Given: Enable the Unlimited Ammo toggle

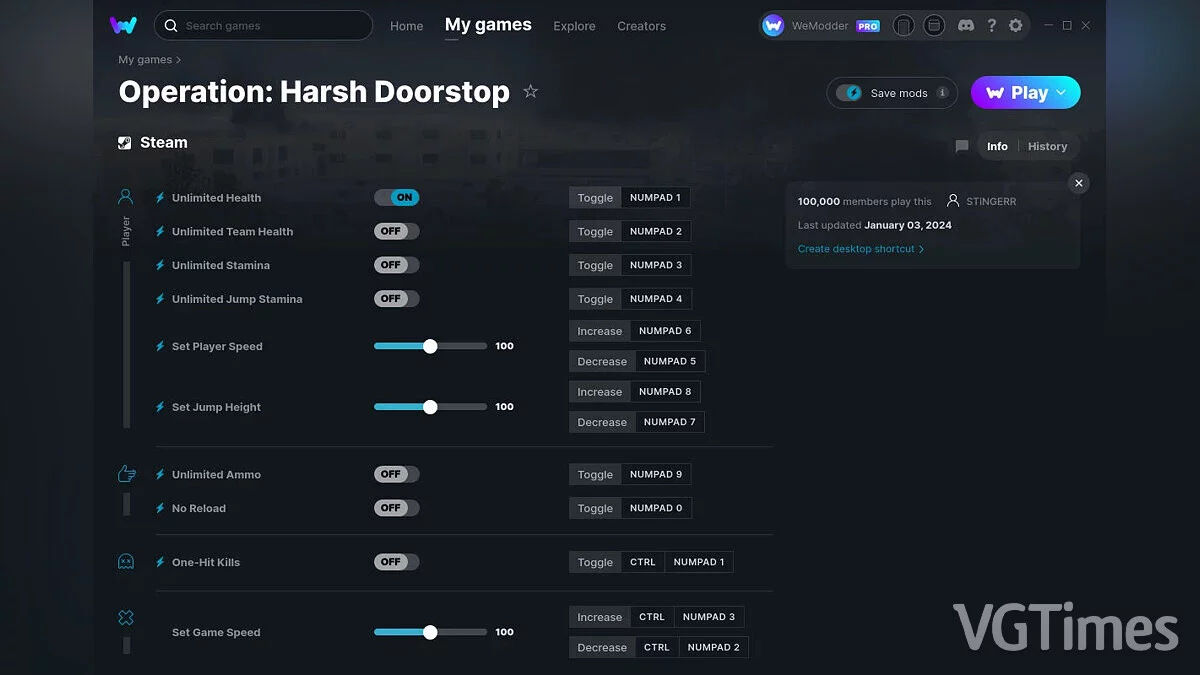Looking at the screenshot, I should coord(396,474).
